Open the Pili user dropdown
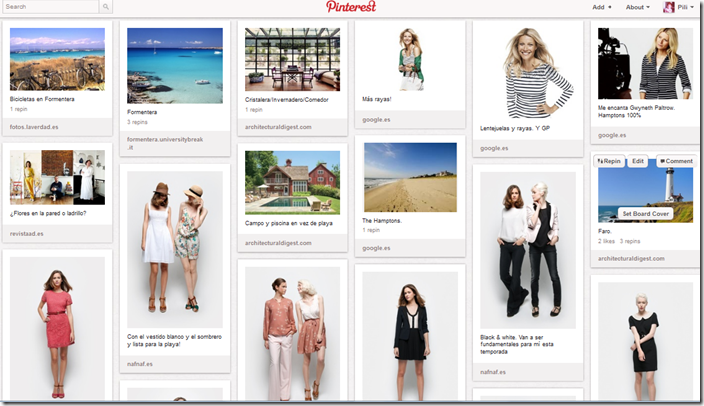 click(686, 7)
